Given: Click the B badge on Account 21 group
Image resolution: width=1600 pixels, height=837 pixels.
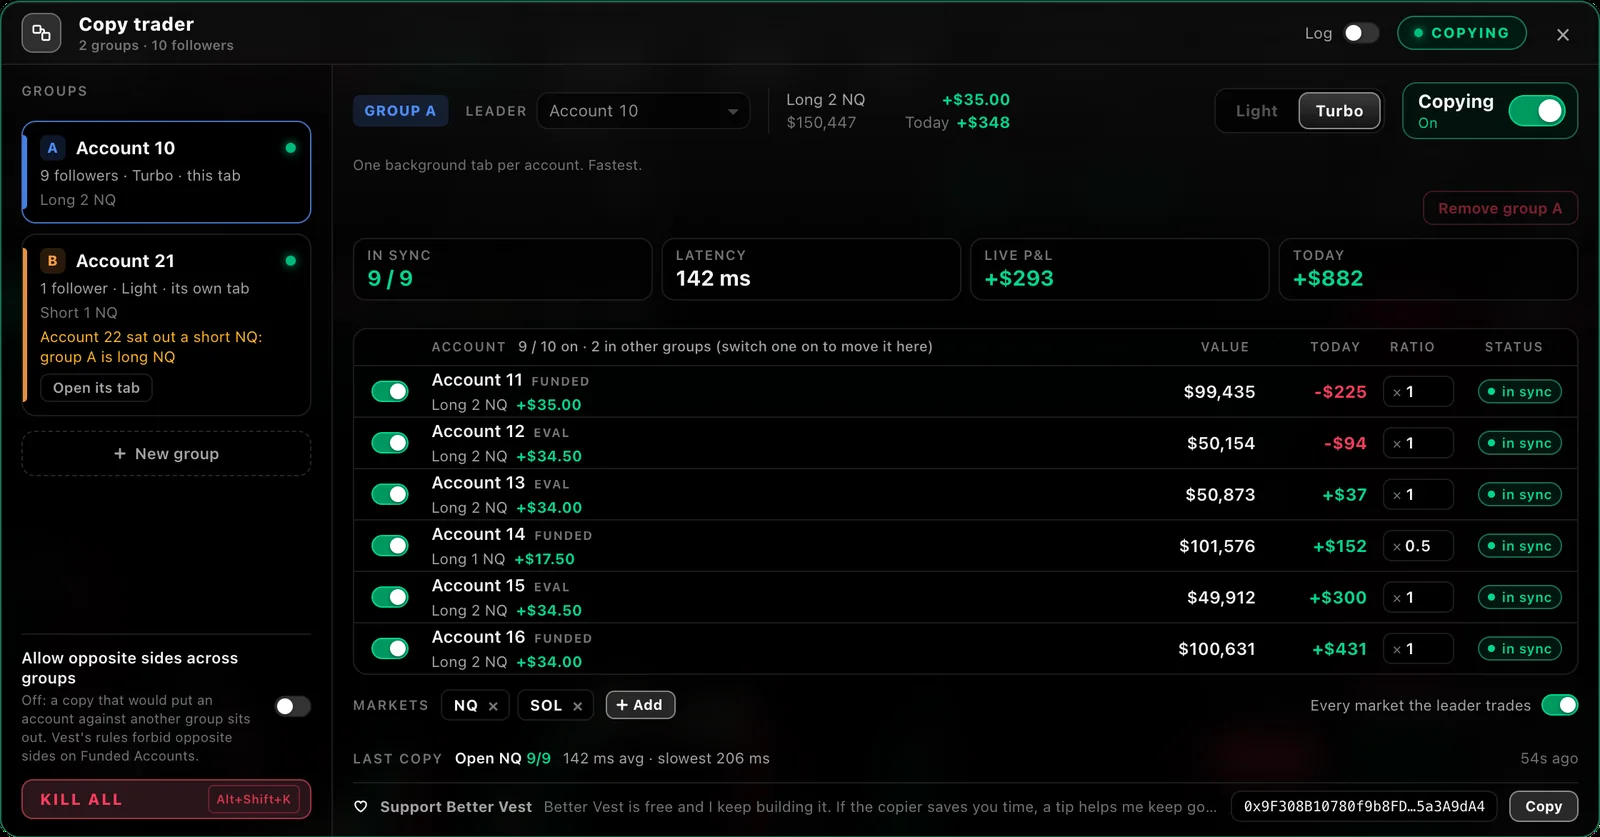Looking at the screenshot, I should pos(53,261).
